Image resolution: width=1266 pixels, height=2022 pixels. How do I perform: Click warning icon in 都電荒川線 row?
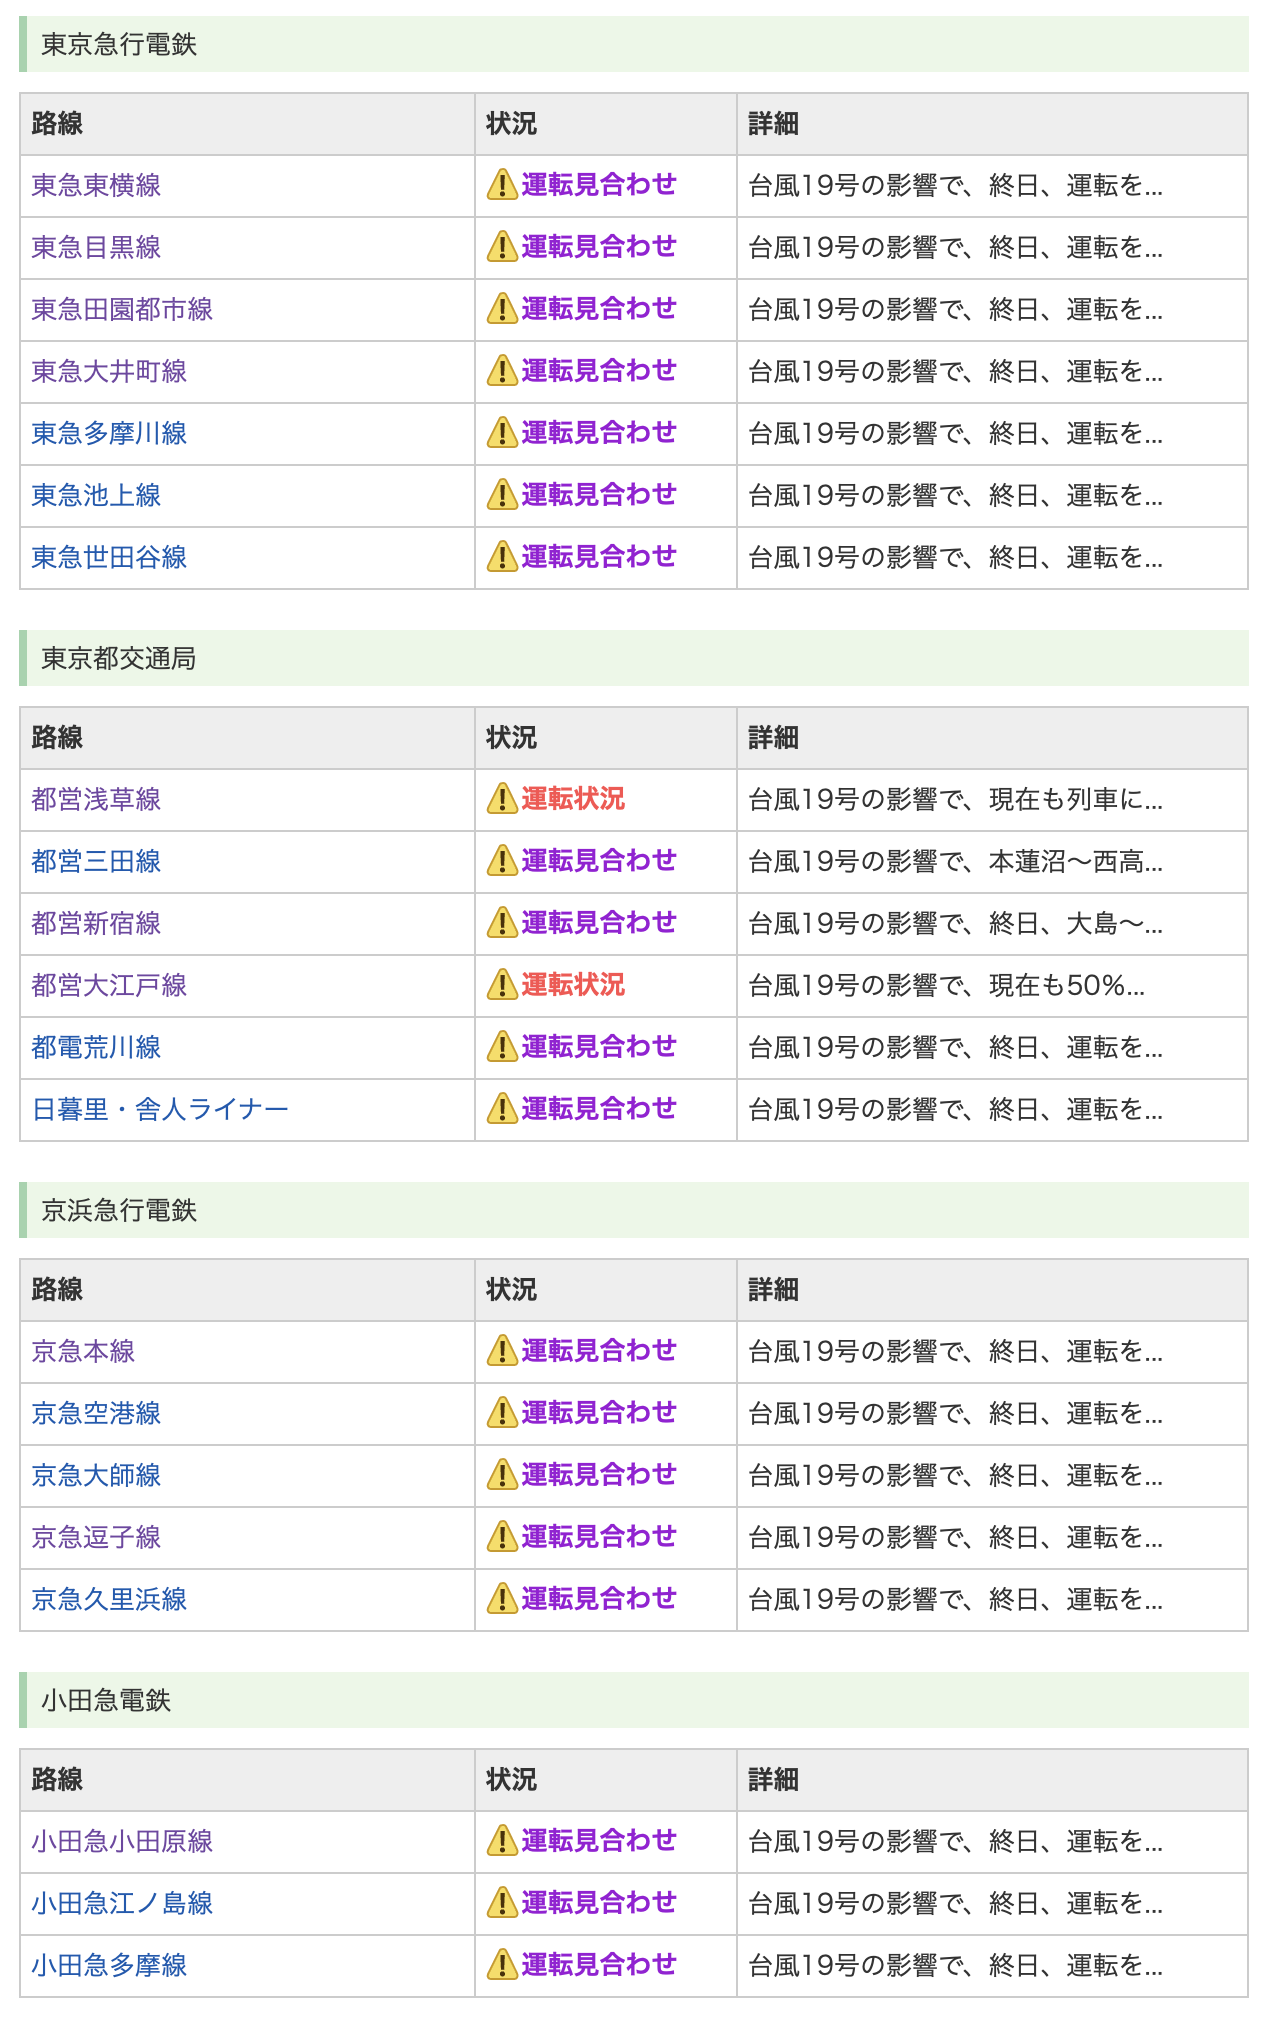502,1047
